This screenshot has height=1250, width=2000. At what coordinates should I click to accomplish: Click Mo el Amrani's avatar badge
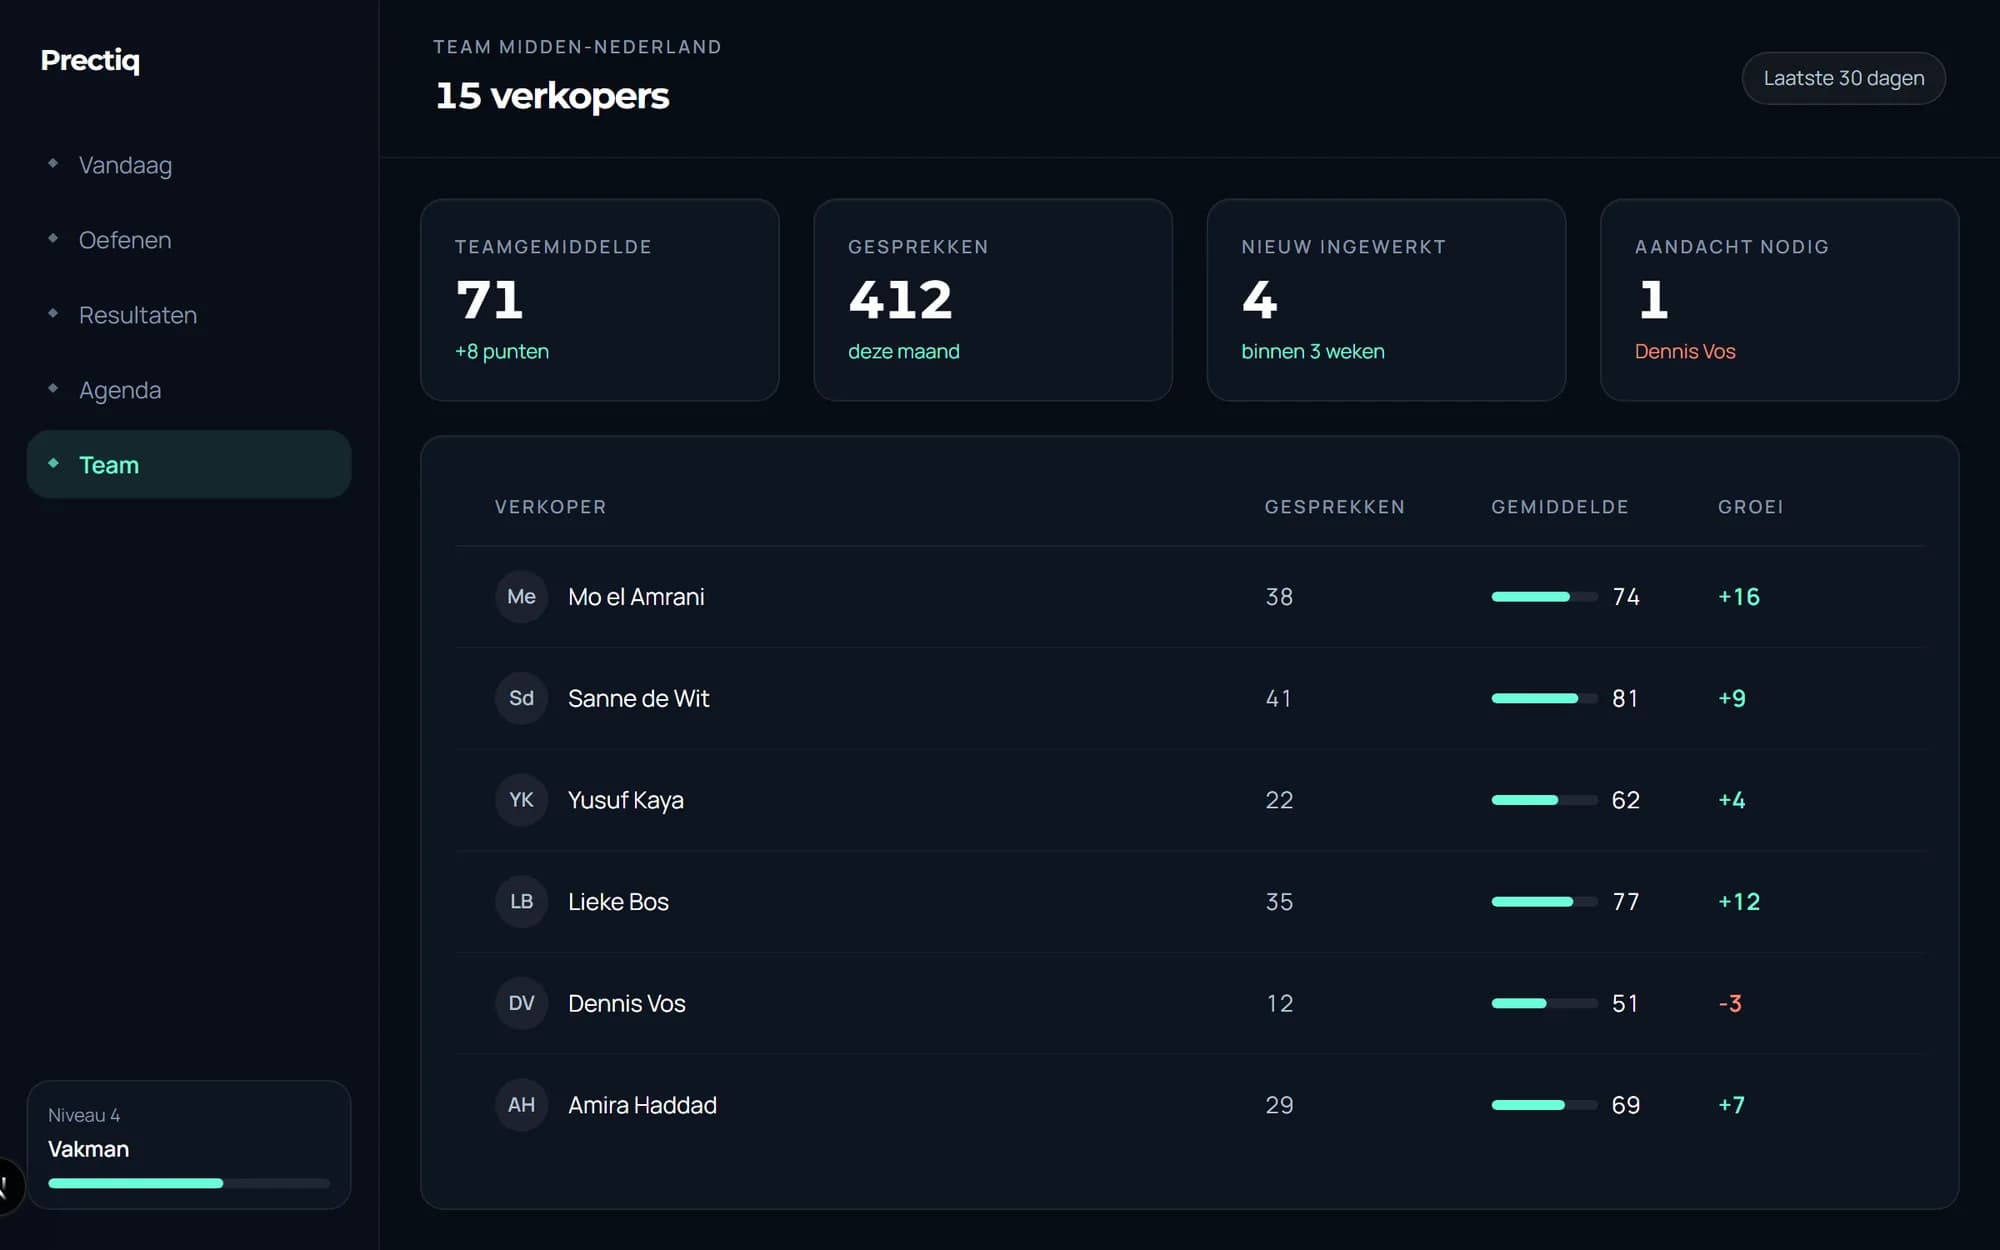(x=521, y=597)
